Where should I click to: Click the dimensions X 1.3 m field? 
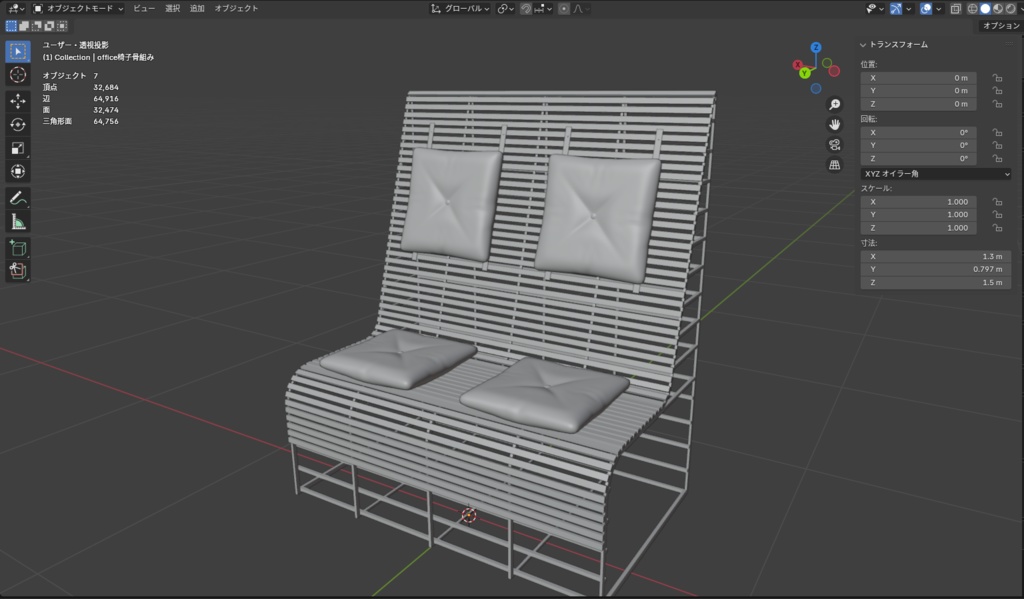tap(936, 257)
